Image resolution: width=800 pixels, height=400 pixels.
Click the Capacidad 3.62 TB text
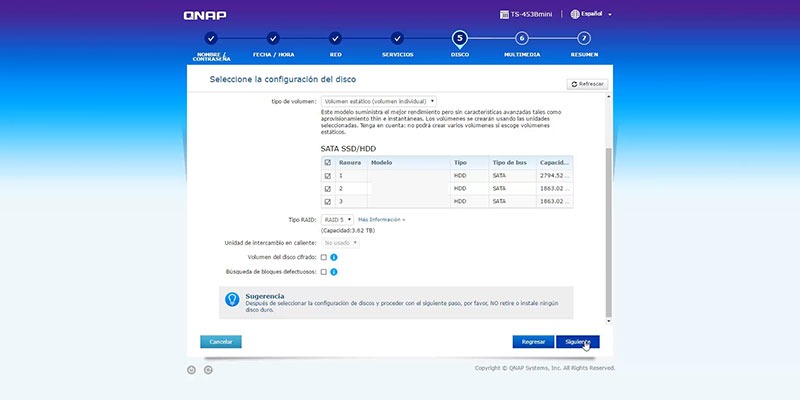tap(348, 231)
